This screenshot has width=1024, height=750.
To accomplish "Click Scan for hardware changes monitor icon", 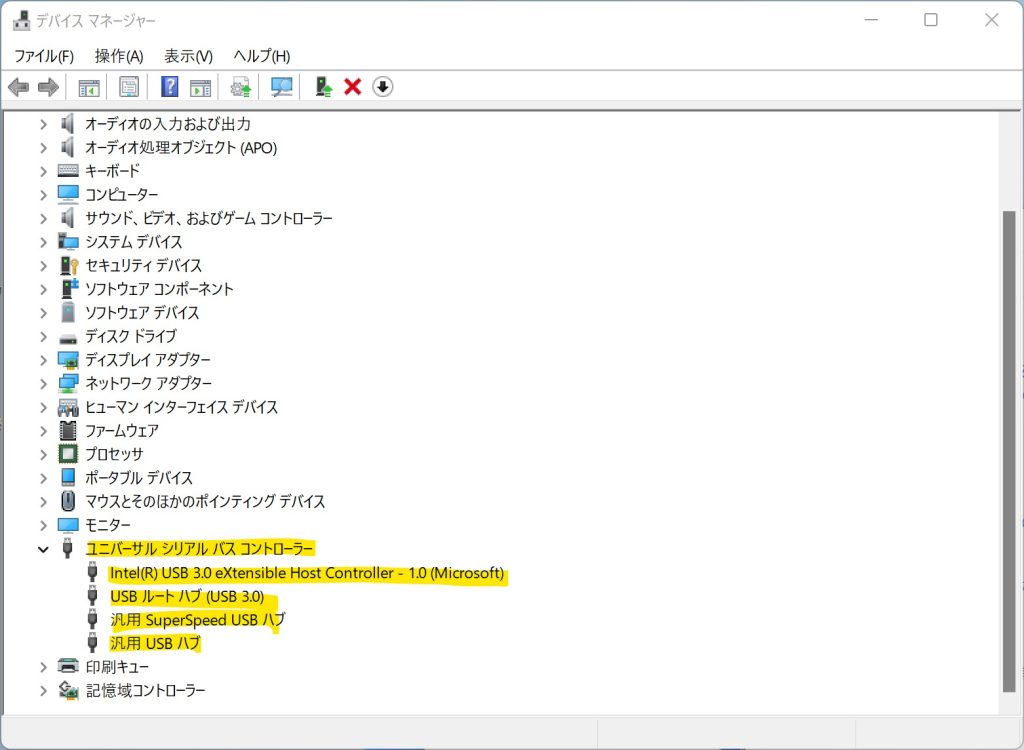I will coord(281,87).
